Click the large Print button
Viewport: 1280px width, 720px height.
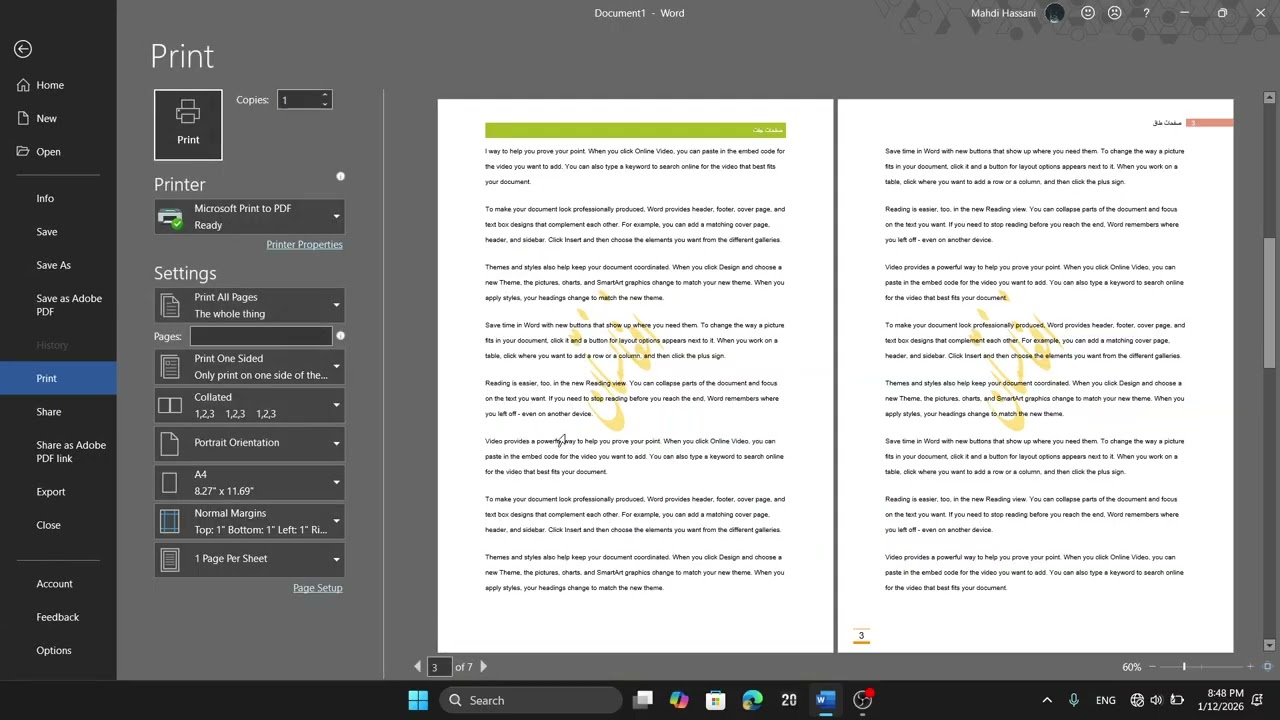tap(188, 125)
